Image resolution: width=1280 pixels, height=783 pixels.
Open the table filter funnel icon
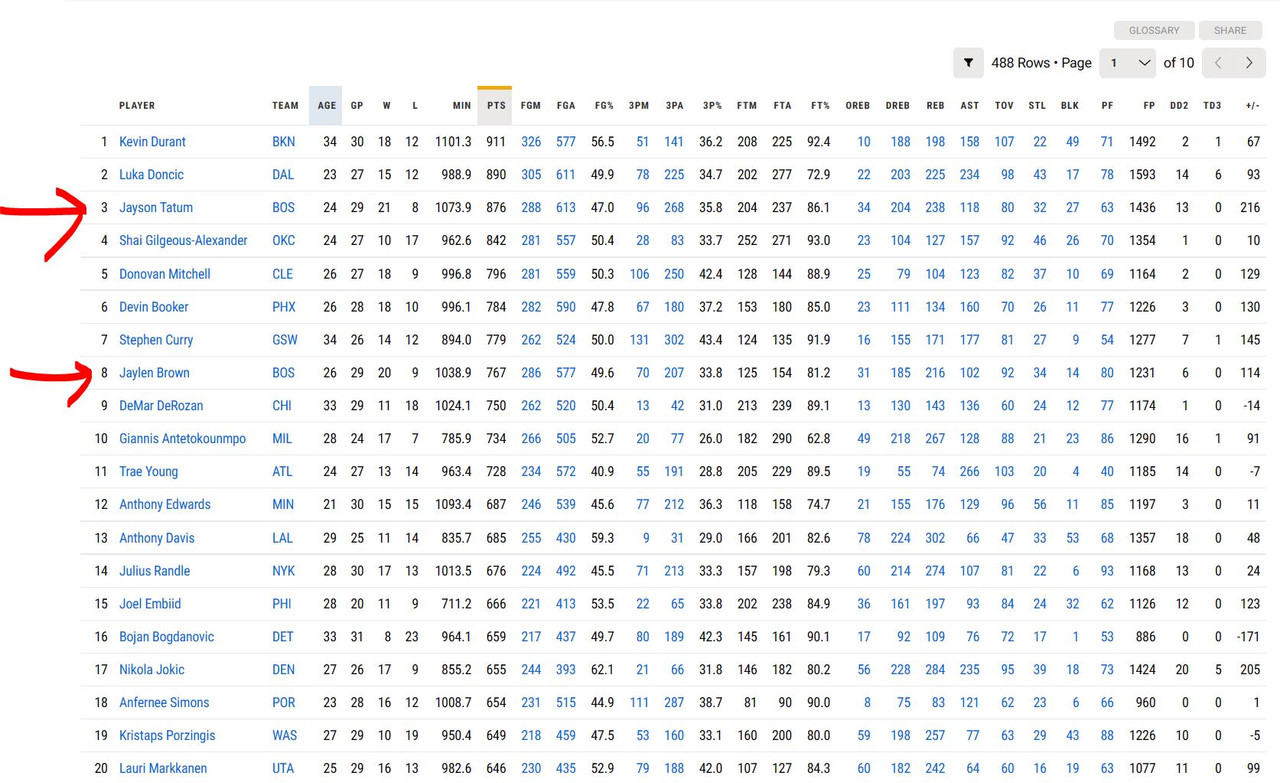tap(968, 63)
